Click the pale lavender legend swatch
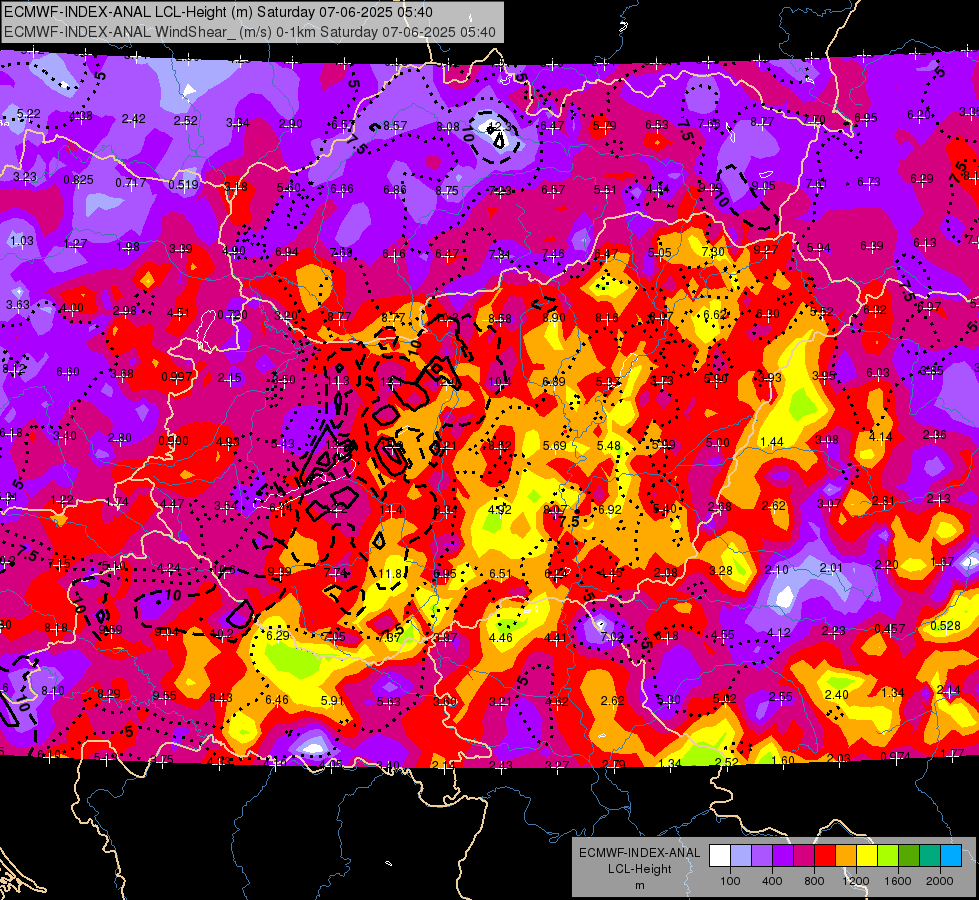The height and width of the screenshot is (900, 979). pos(740,856)
